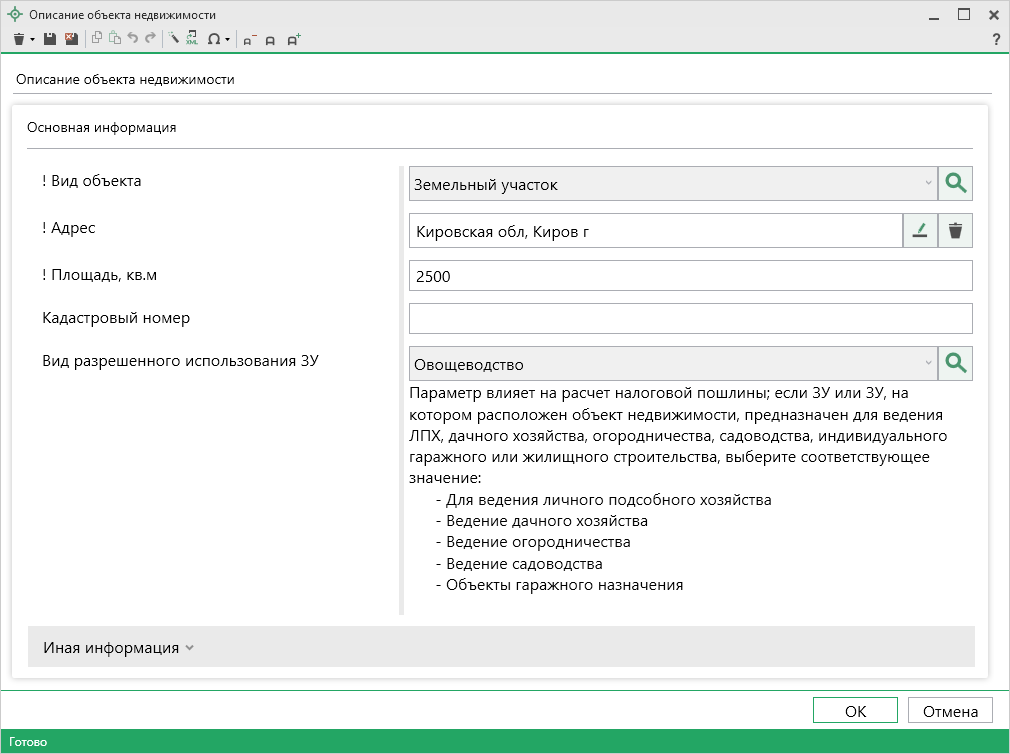Click the XML import icon
The height and width of the screenshot is (754, 1010).
pos(192,39)
